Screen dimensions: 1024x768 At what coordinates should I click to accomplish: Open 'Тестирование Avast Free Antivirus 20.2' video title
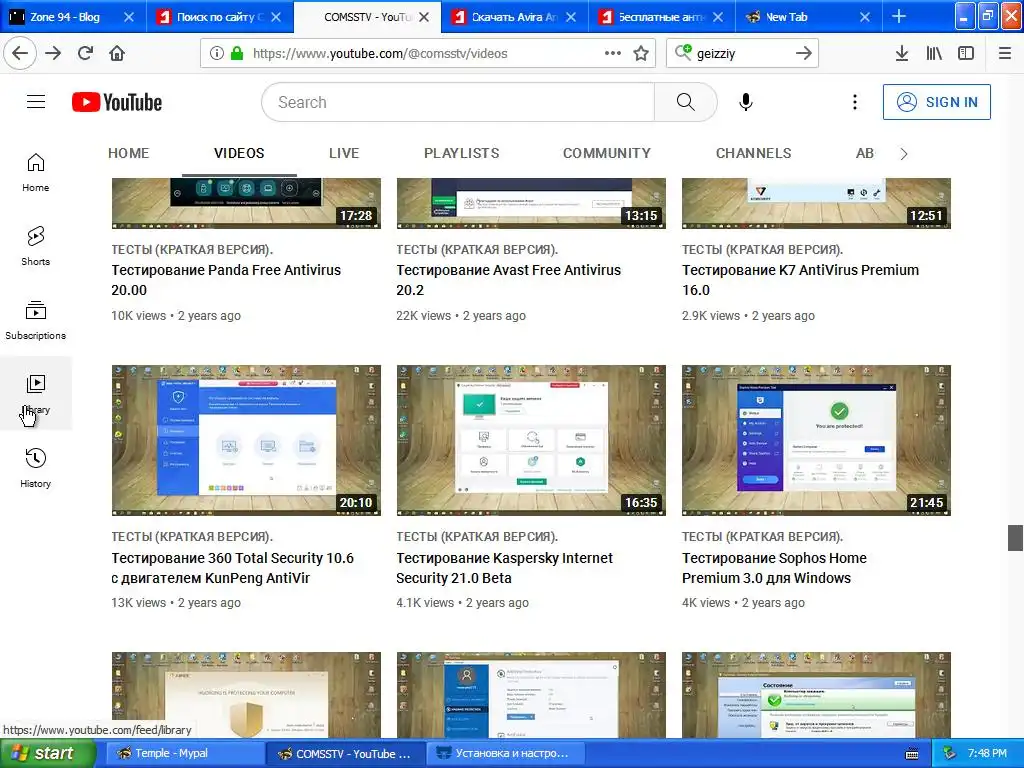tap(508, 280)
